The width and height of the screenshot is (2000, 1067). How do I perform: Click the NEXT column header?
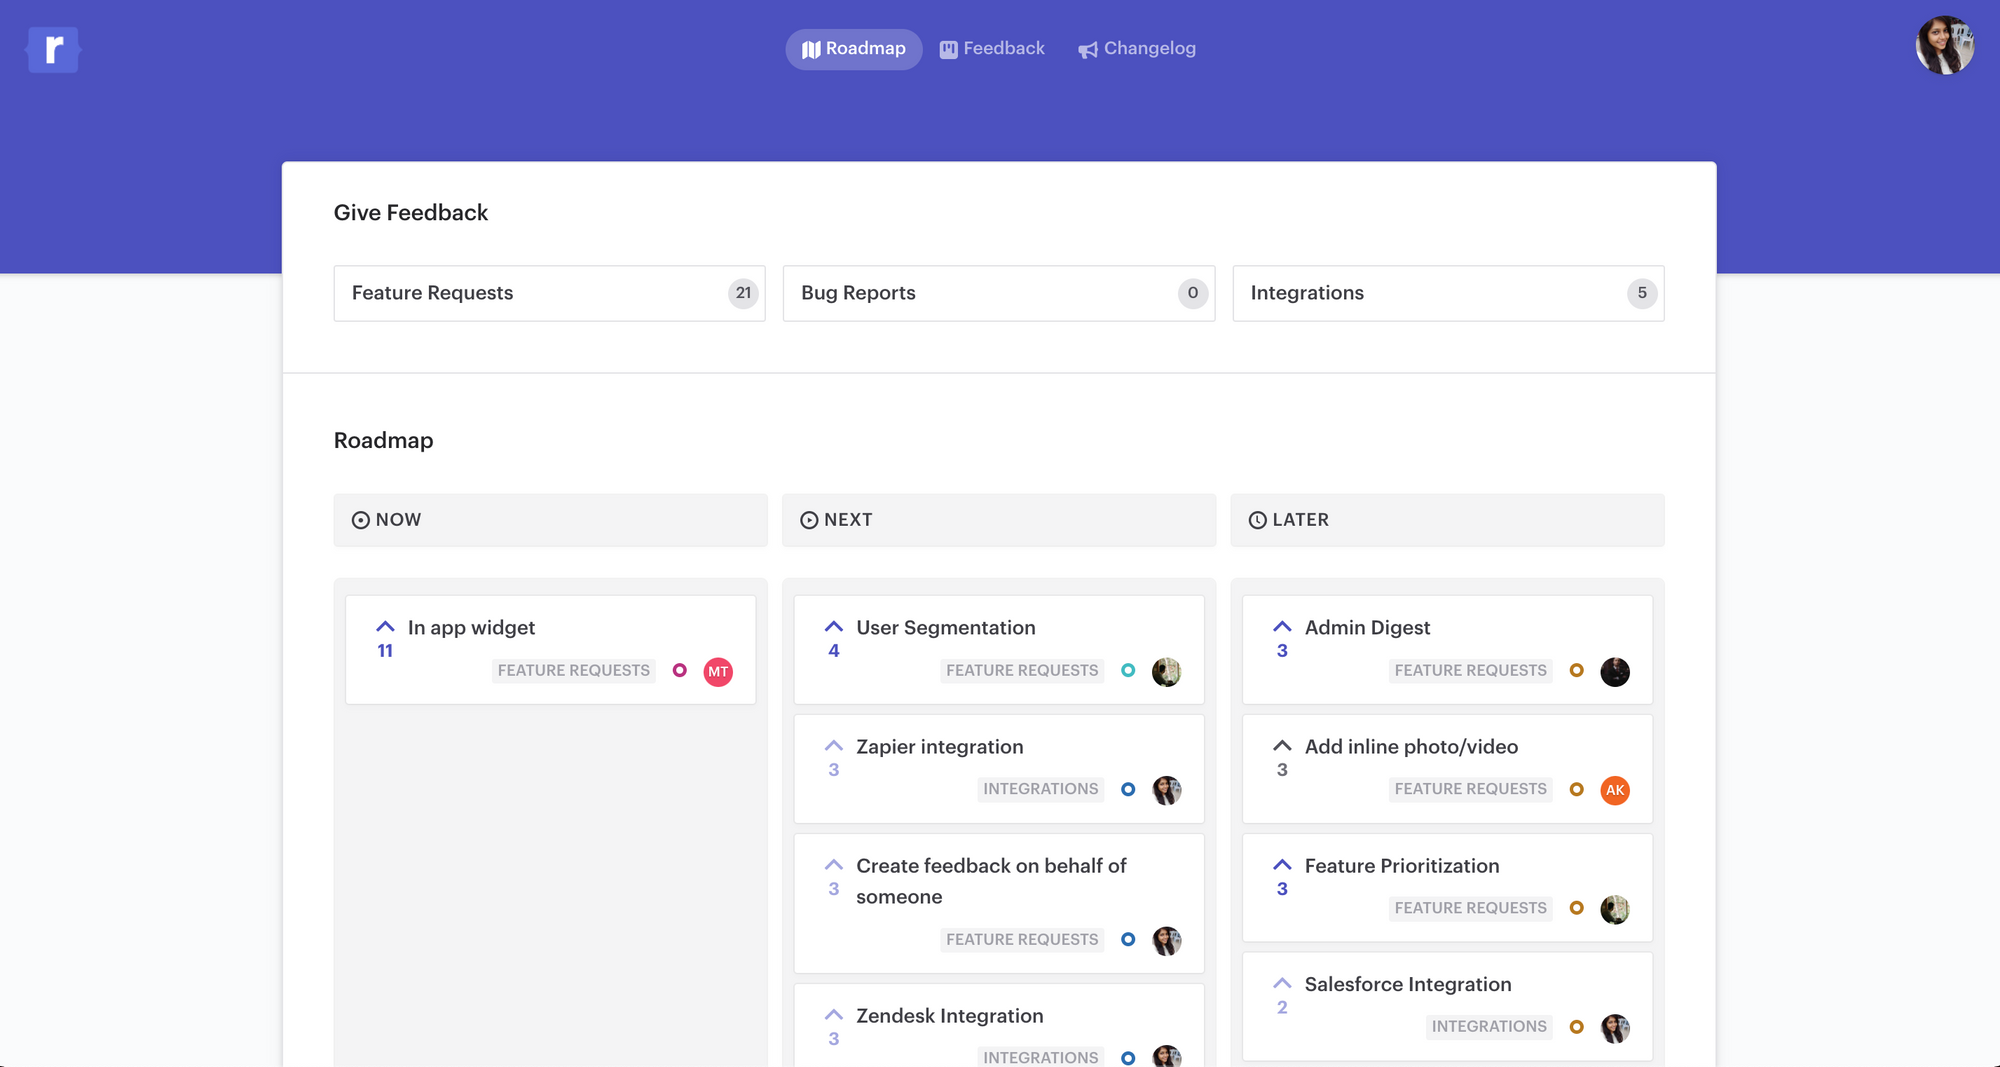click(x=999, y=520)
